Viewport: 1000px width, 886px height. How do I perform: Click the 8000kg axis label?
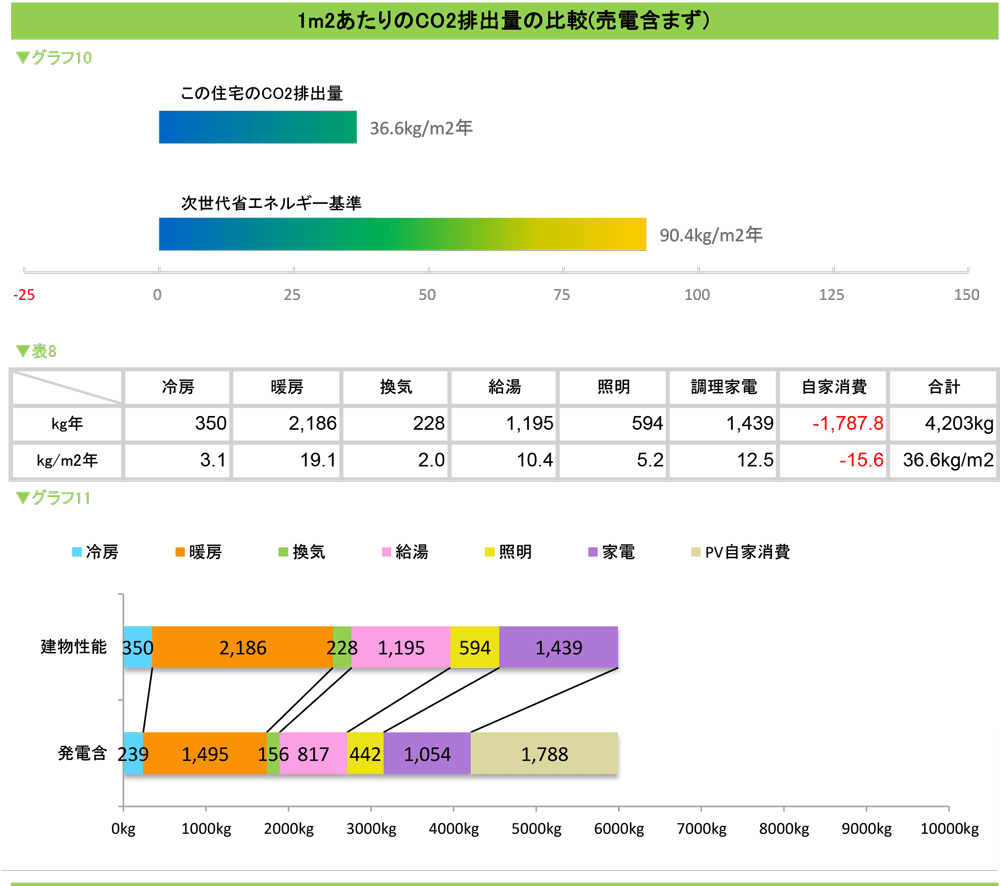click(784, 829)
